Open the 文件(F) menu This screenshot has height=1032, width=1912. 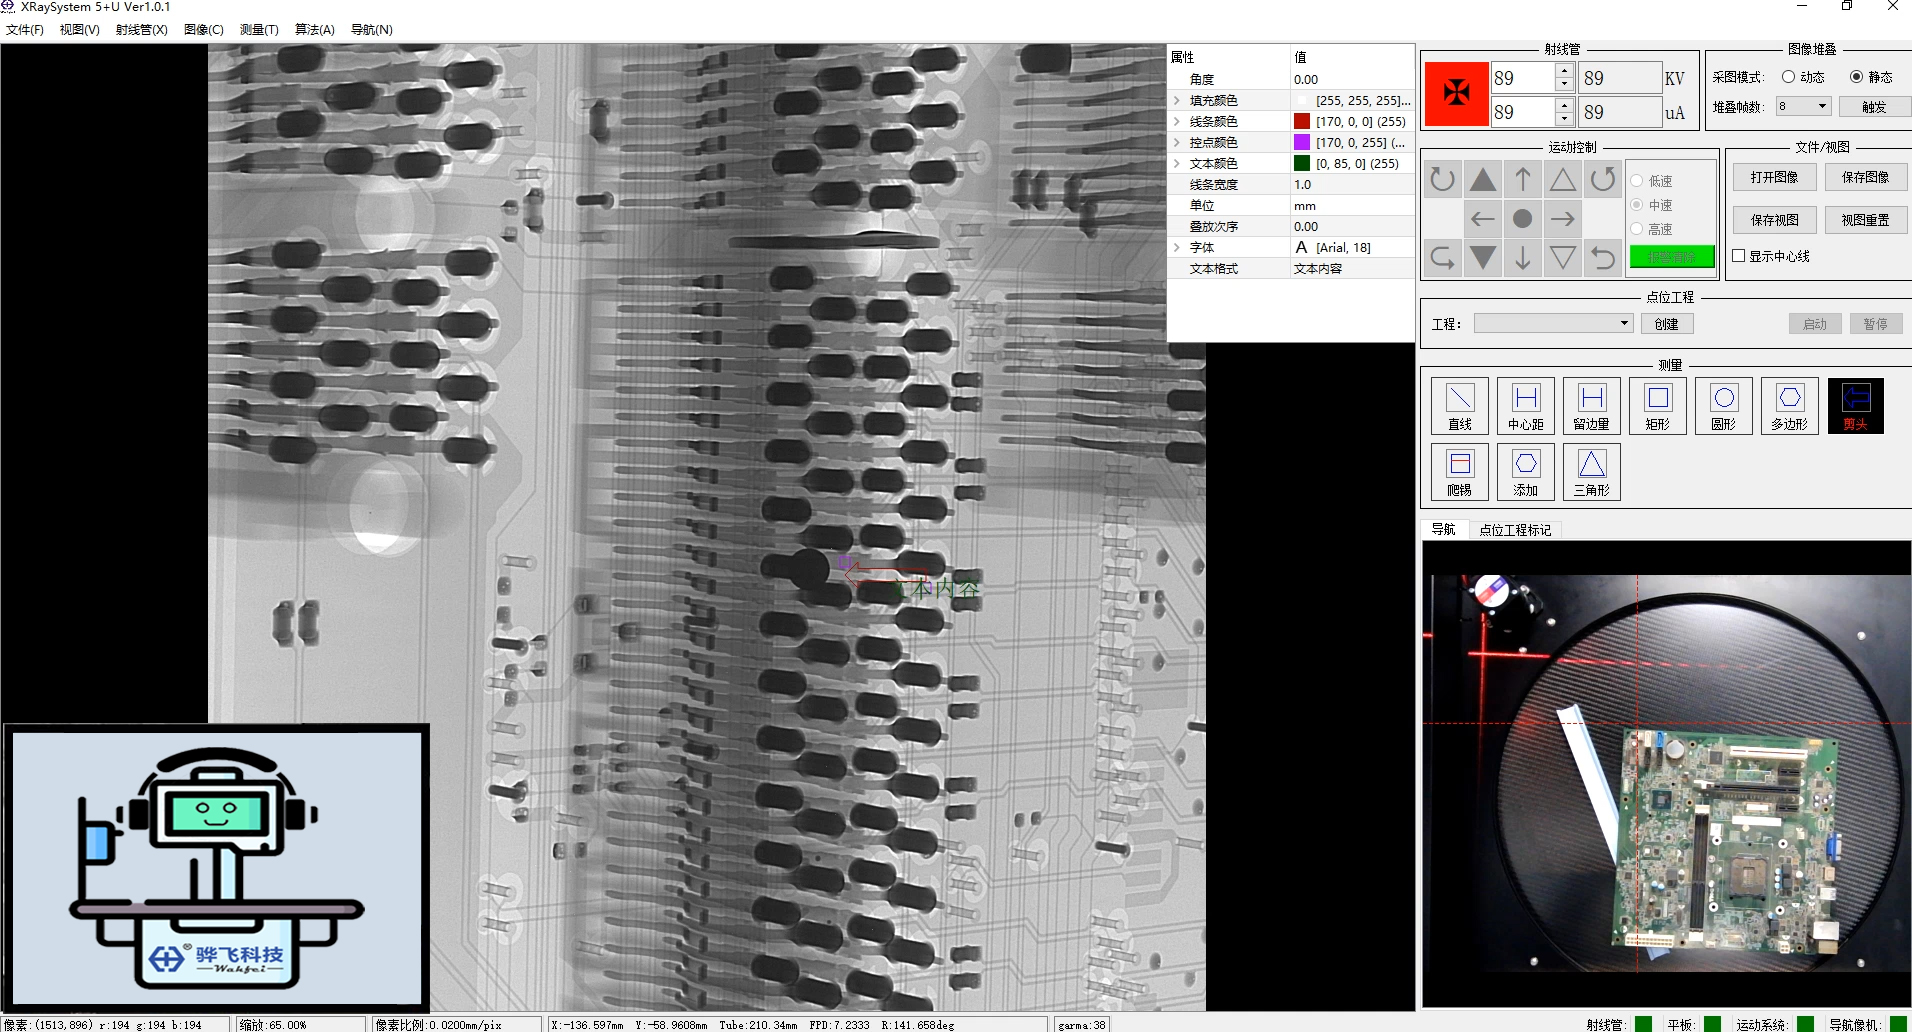[x=25, y=30]
